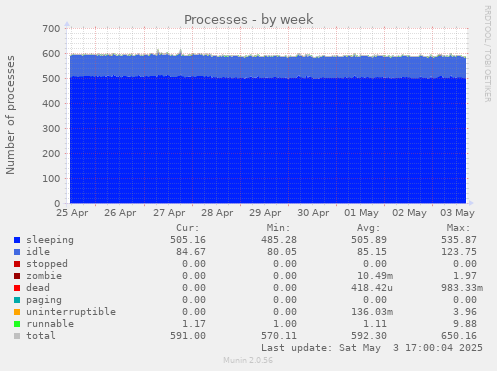Click the '25 Apr' x-axis label
497x371 pixels.
[x=72, y=213]
